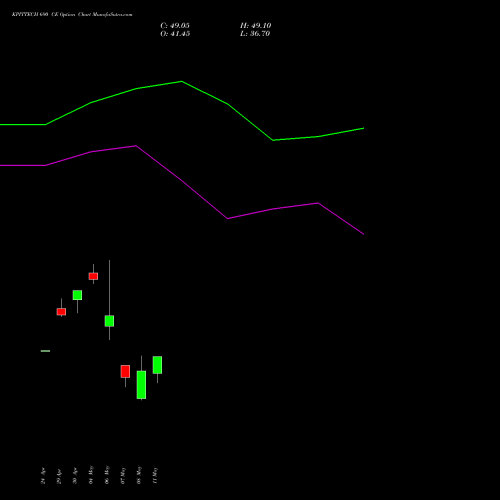Select the low value 'L: 36.70'
This screenshot has width=500, height=500.
[x=255, y=34]
